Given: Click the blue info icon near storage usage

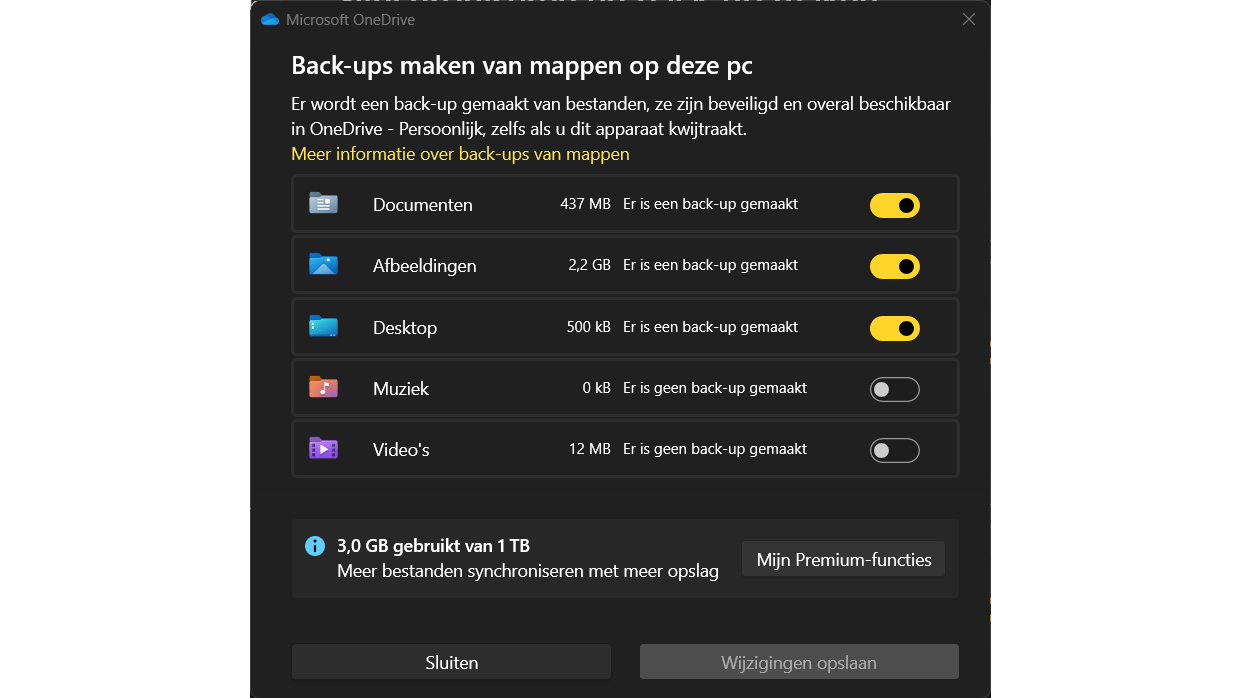Looking at the screenshot, I should (x=315, y=546).
